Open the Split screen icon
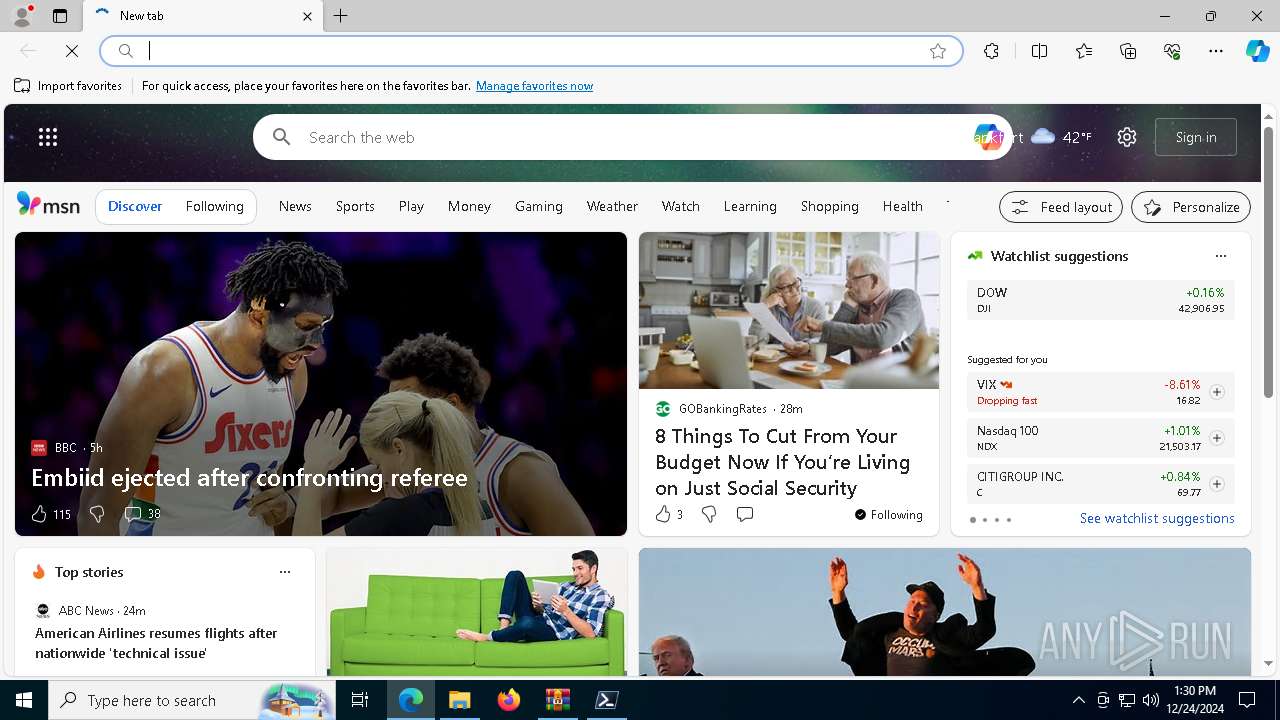Screen dimensions: 1280x720 pyautogui.click(x=1039, y=51)
